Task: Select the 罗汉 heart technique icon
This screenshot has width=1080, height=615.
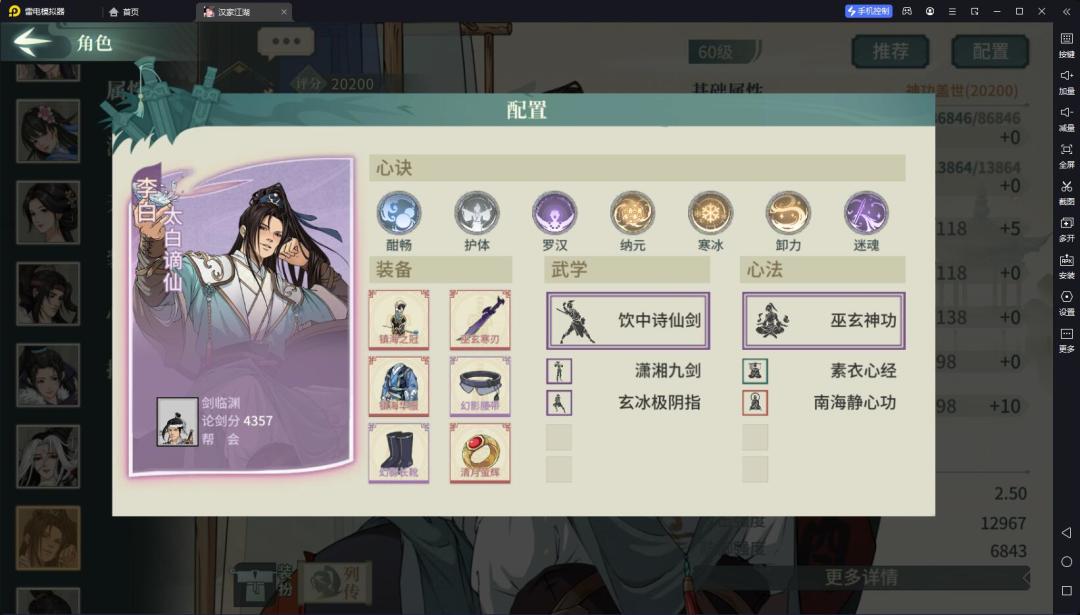Action: (554, 213)
